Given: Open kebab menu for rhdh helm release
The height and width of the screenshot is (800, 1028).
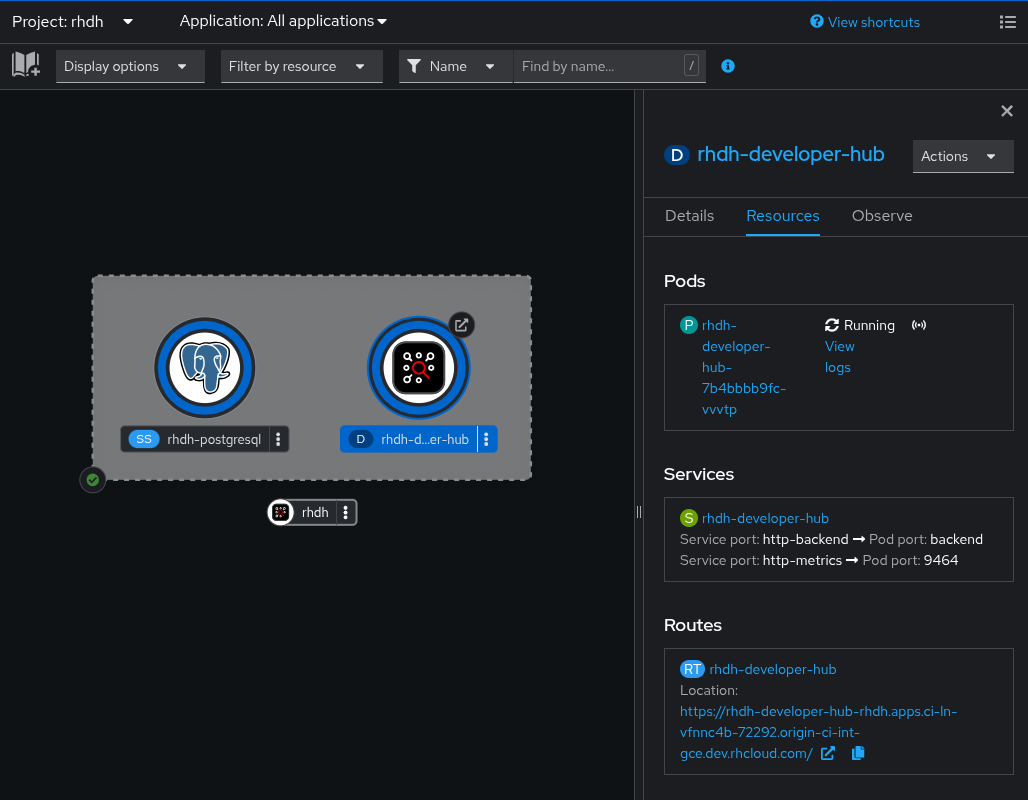Looking at the screenshot, I should coord(346,512).
